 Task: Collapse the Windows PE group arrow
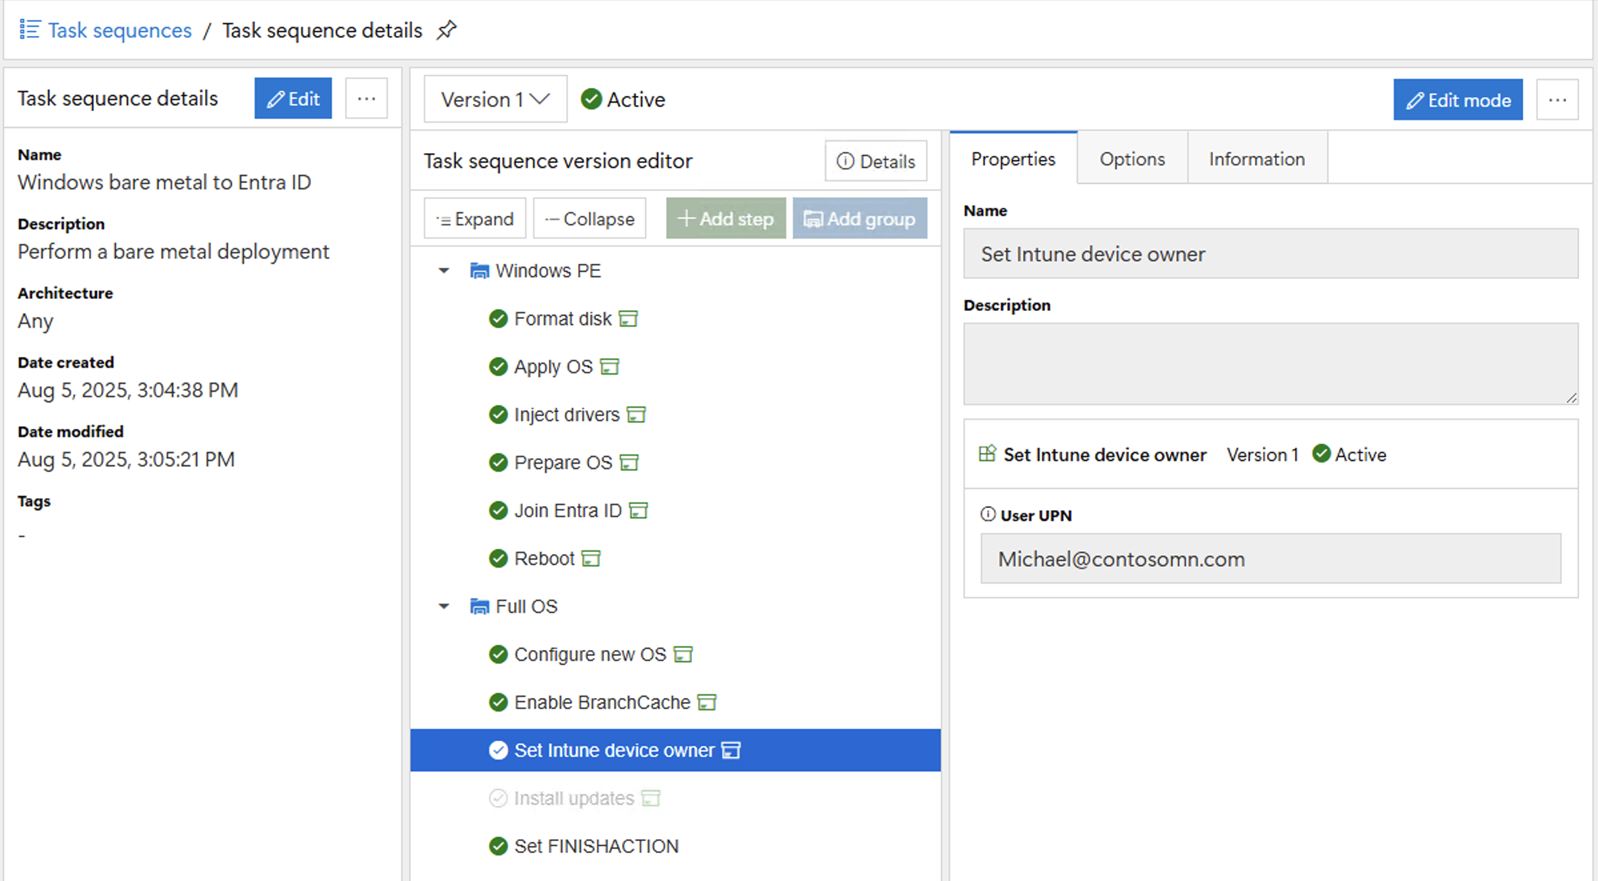pyautogui.click(x=444, y=271)
